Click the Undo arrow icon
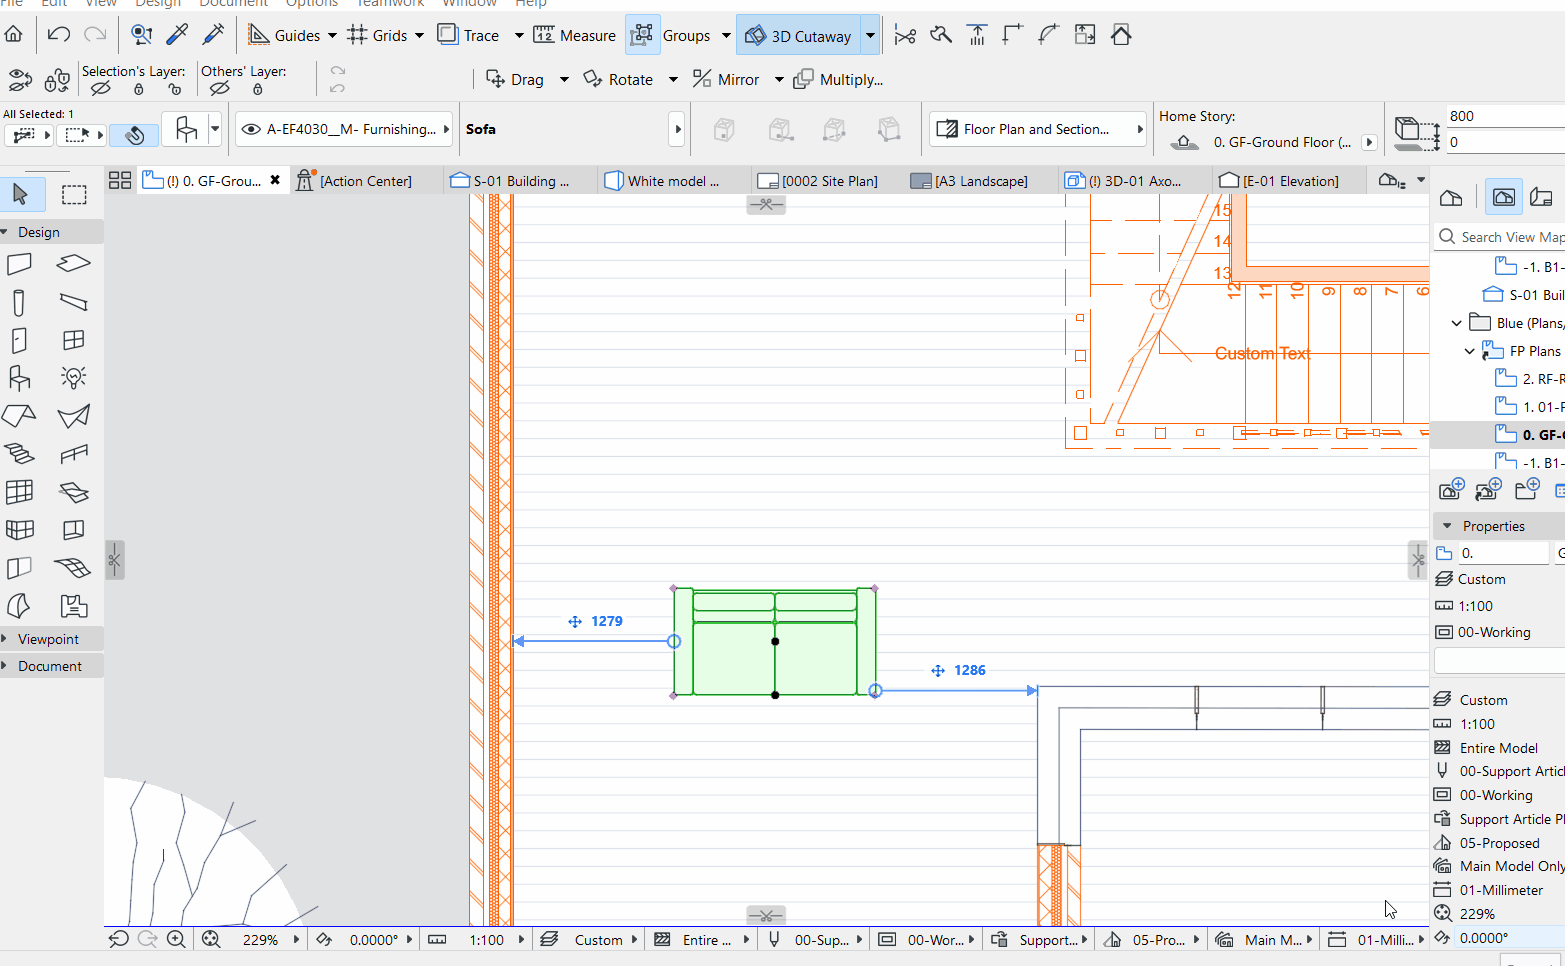Screen dimensions: 1565x966 coord(59,35)
